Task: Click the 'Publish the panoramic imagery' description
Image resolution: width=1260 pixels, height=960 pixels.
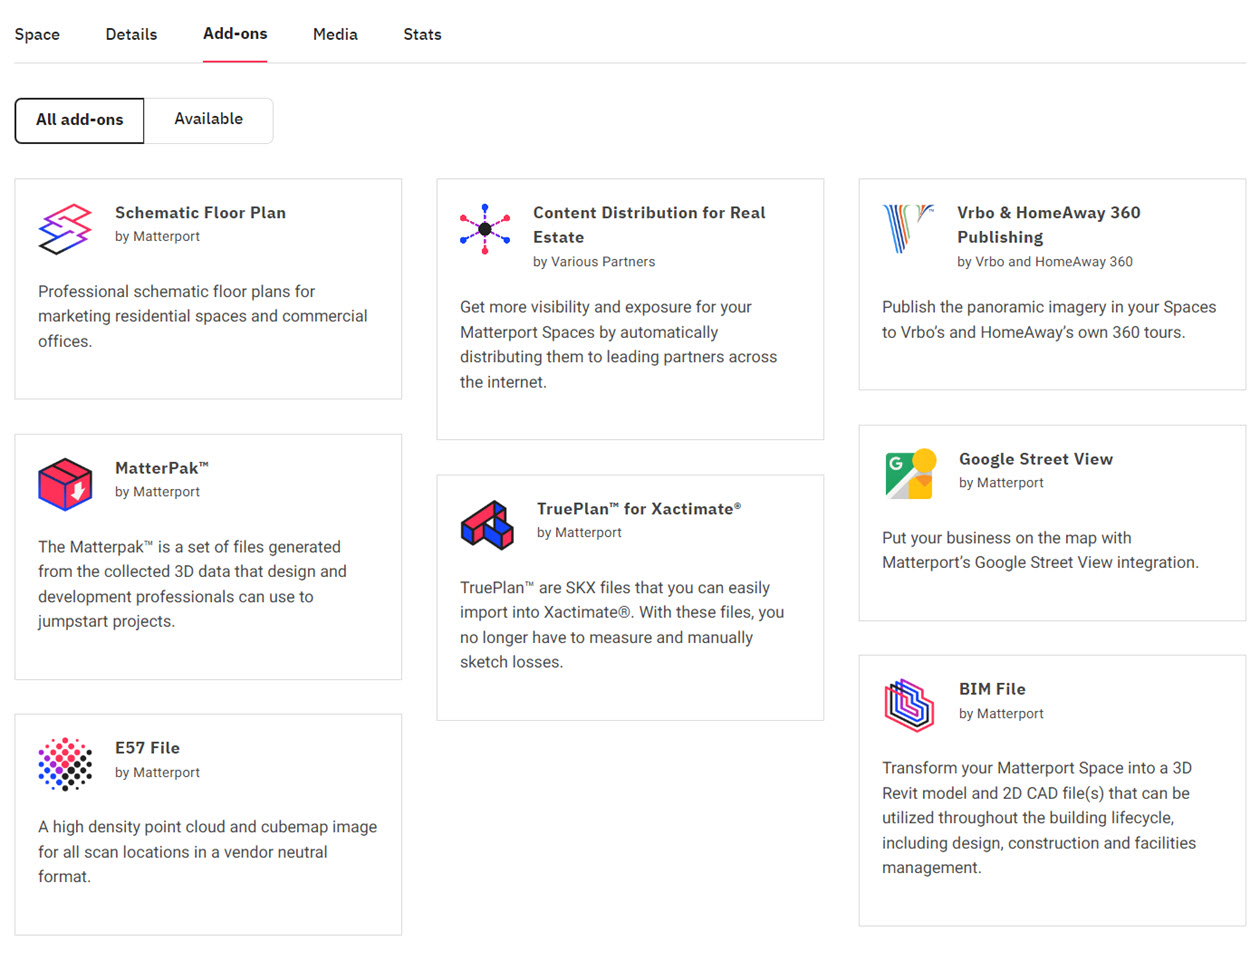Action: [x=1049, y=320]
